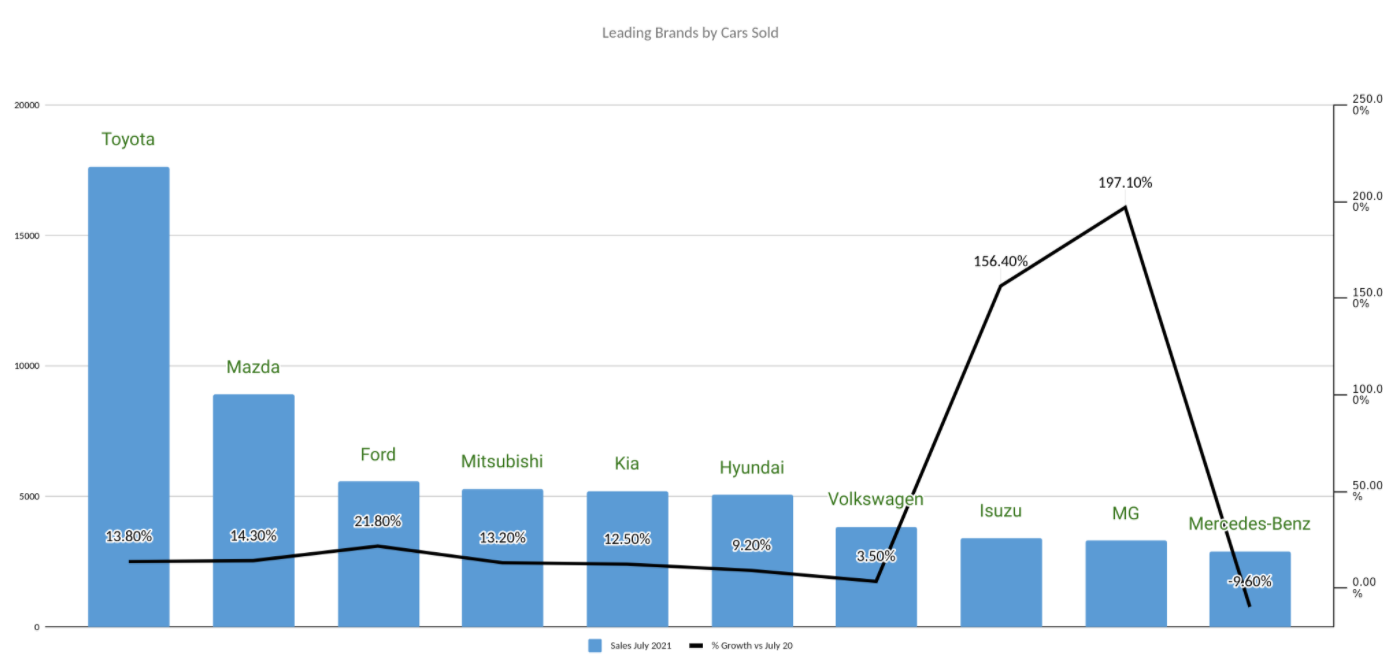This screenshot has height=668, width=1388.
Task: Click the % Growth vs July 20 legend text
Action: click(752, 645)
